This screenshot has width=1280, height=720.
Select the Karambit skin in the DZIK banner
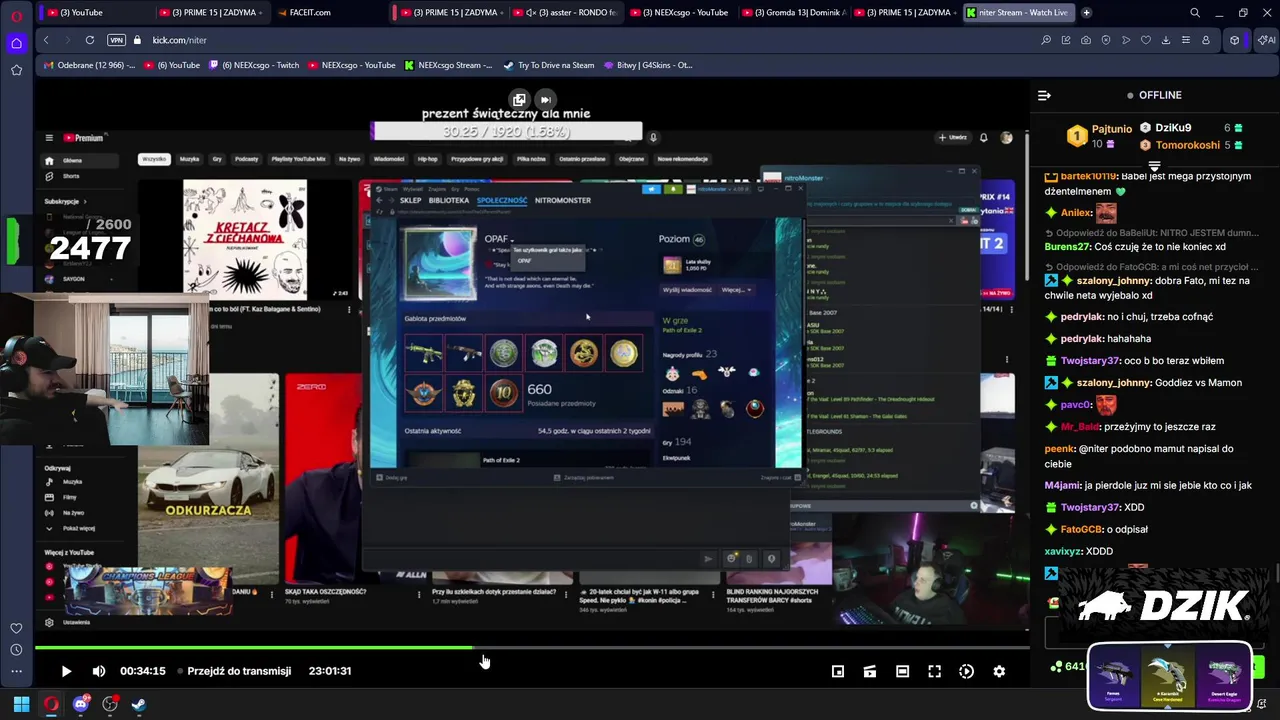(1169, 677)
